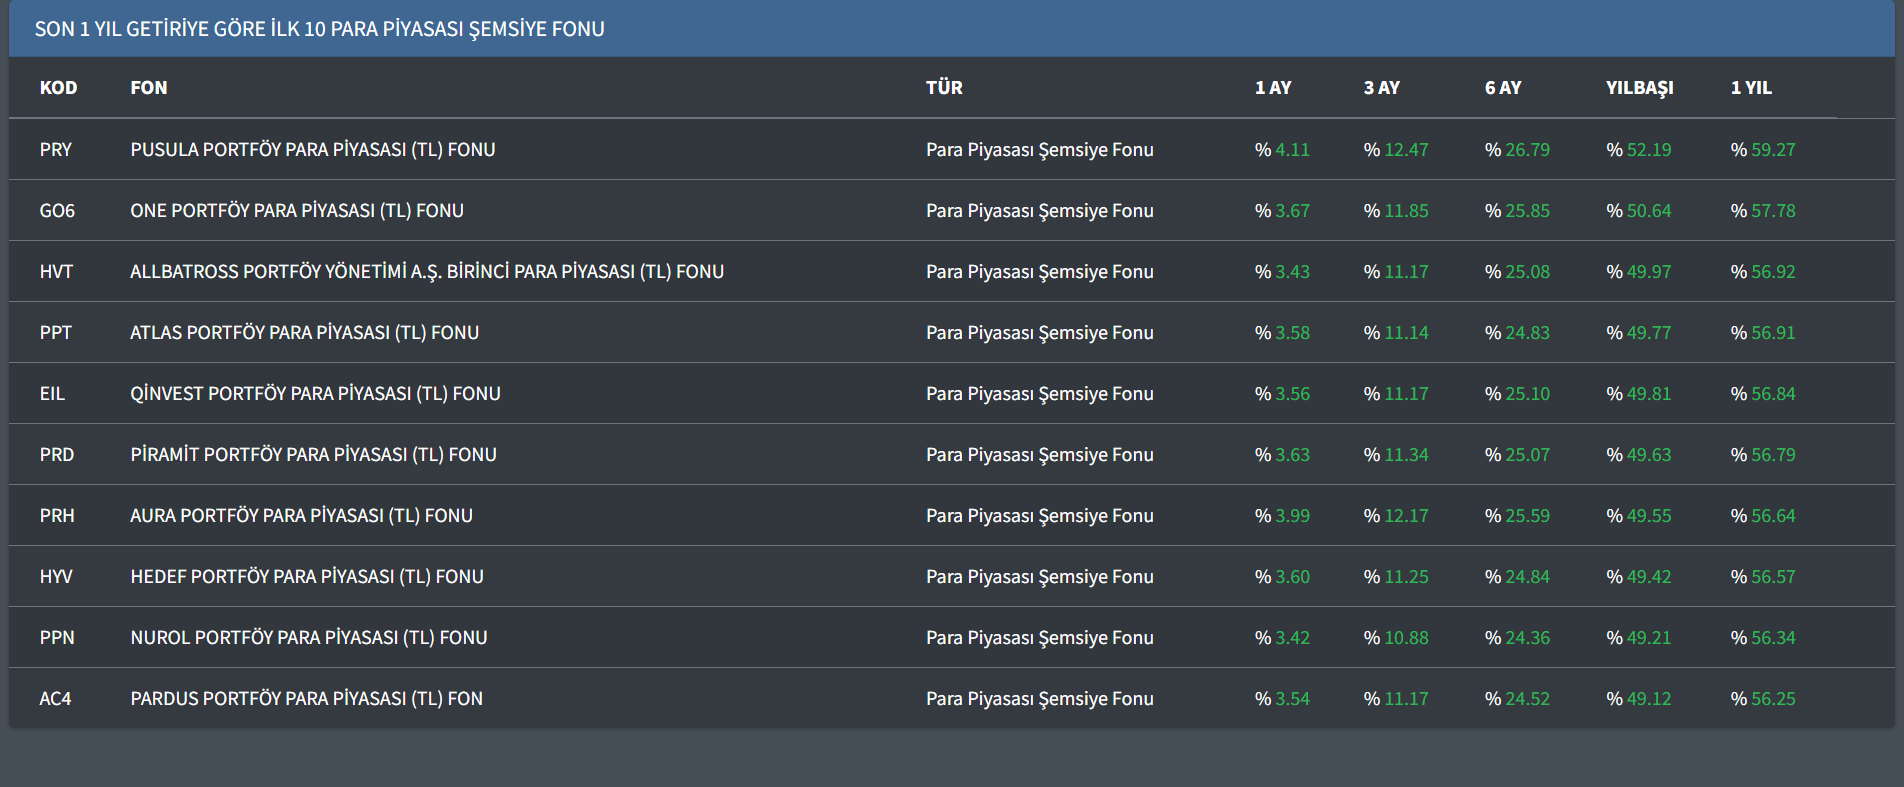Click the PRY fund code
Screen dimensions: 1904x787
point(56,150)
